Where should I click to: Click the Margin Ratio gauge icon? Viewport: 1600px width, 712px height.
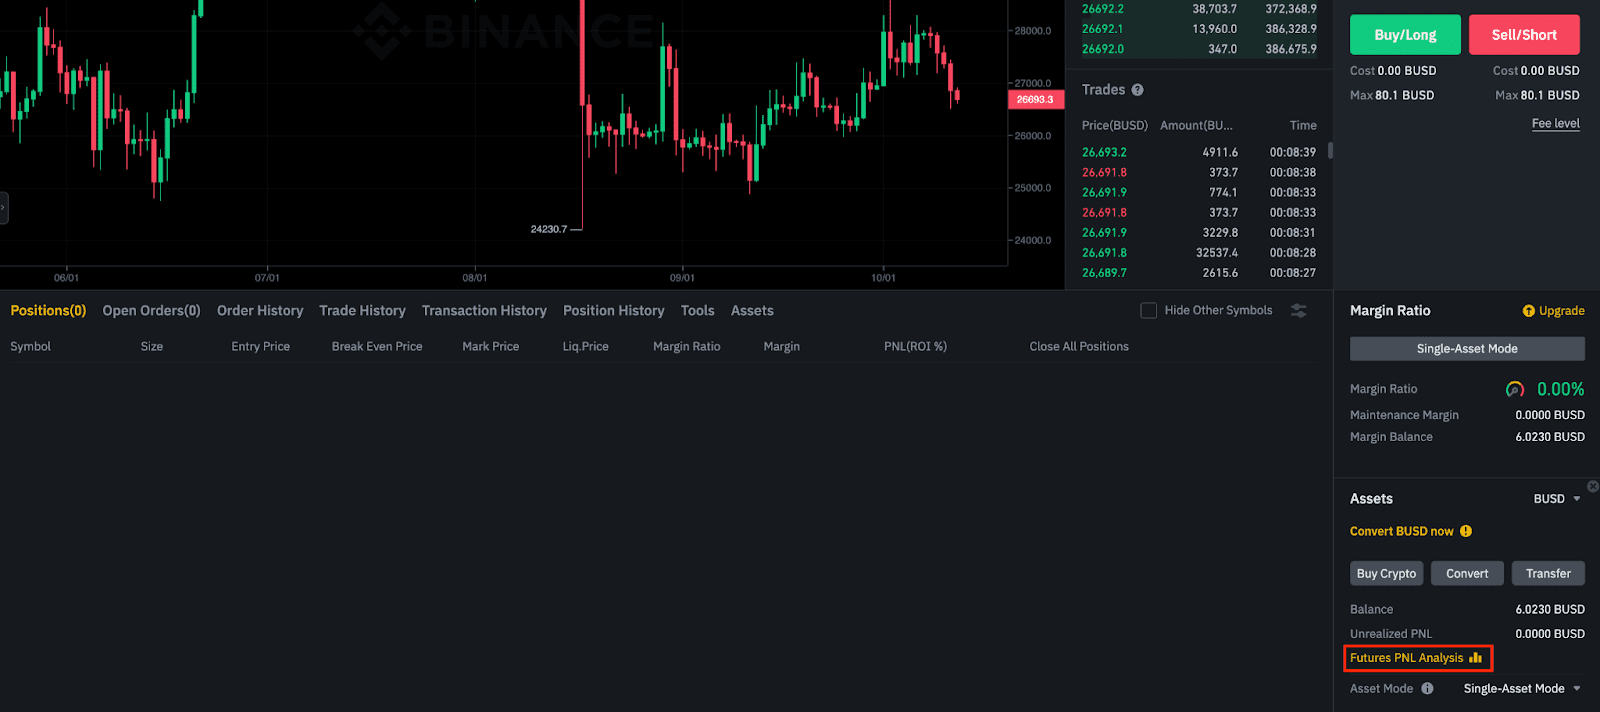pyautogui.click(x=1515, y=389)
